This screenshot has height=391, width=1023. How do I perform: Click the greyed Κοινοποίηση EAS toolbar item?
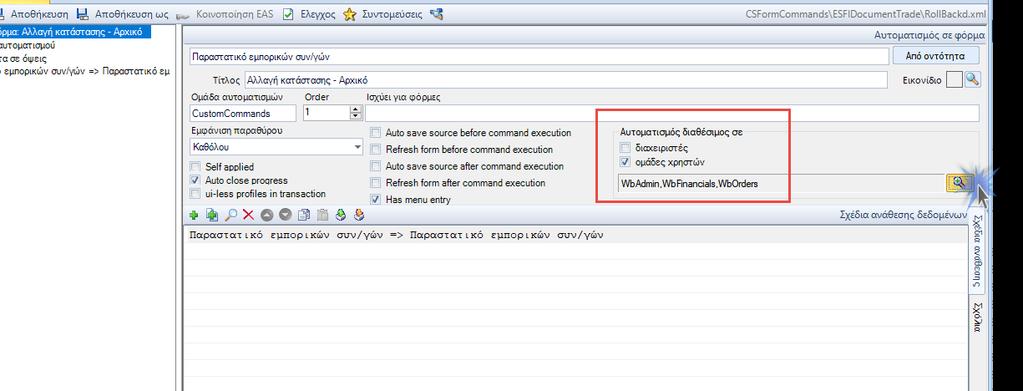tap(226, 14)
